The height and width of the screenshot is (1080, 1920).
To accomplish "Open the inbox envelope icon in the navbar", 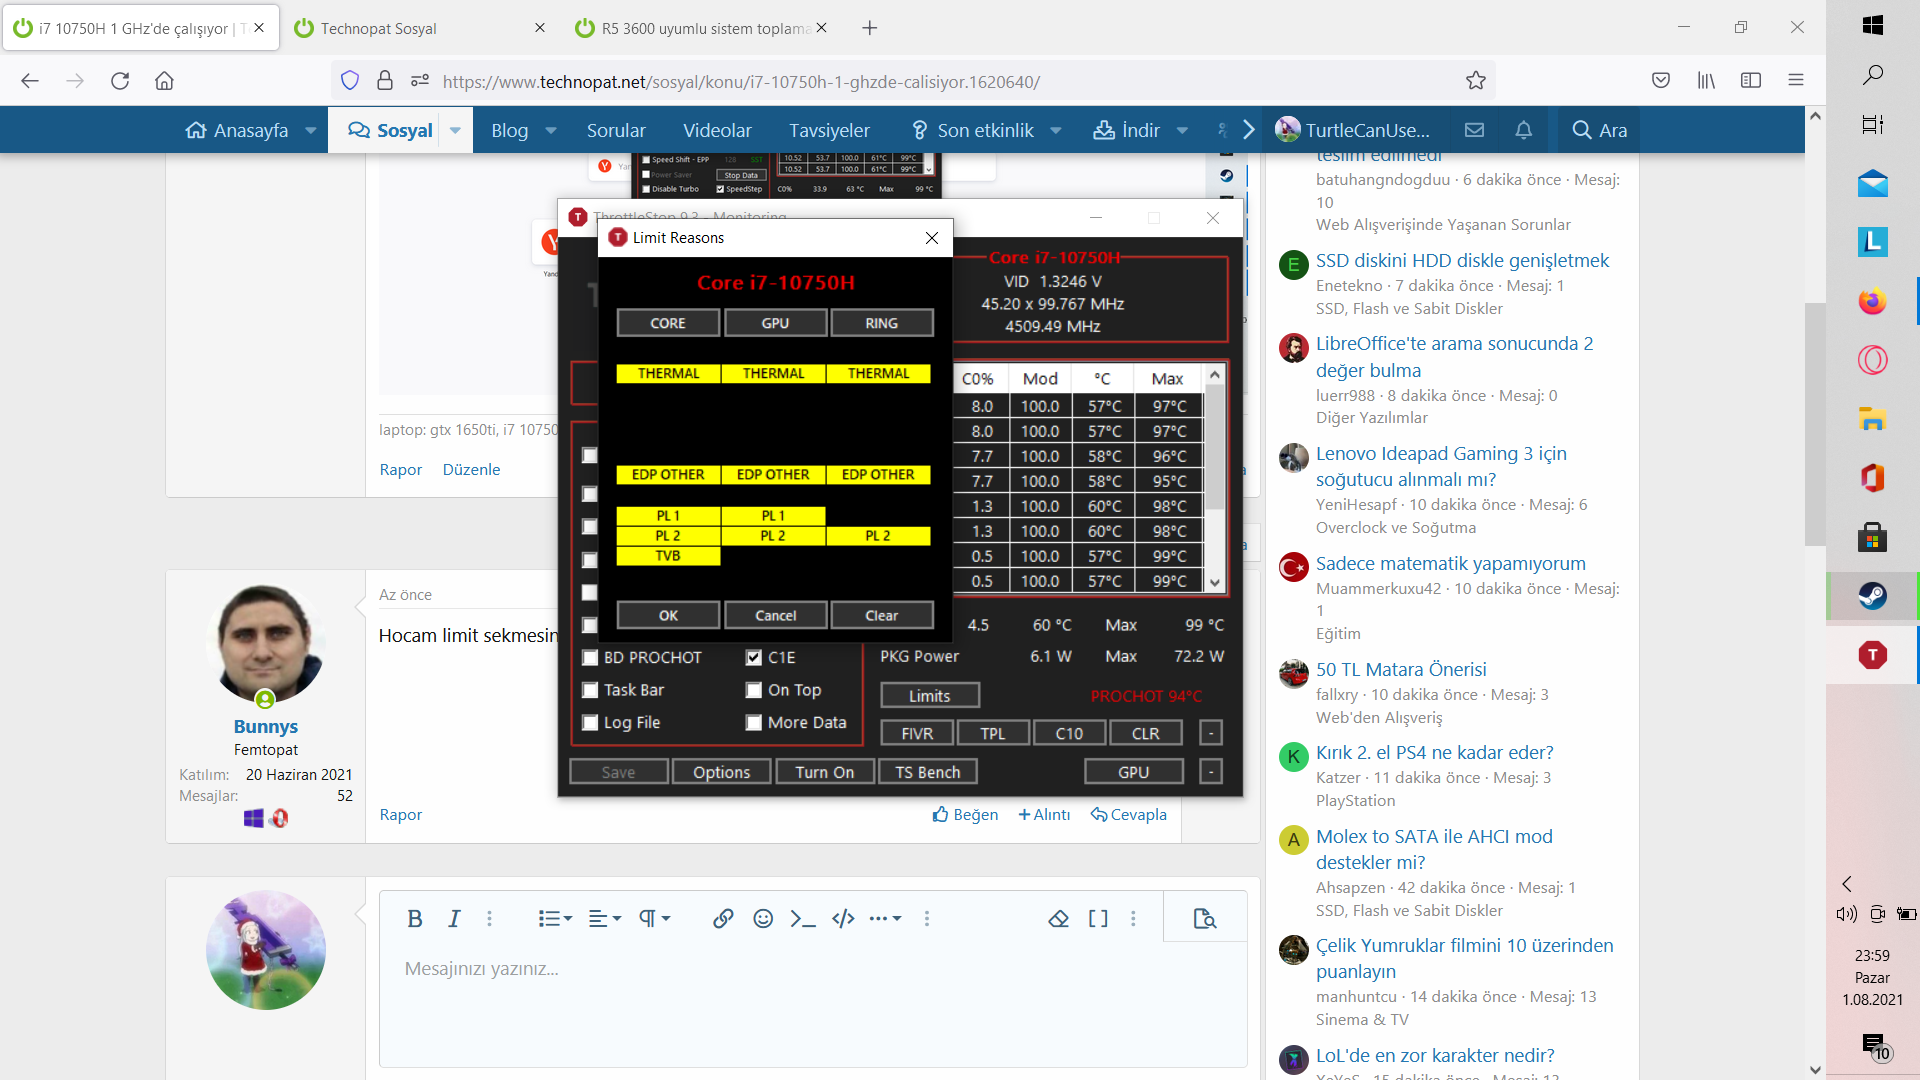I will [x=1474, y=130].
